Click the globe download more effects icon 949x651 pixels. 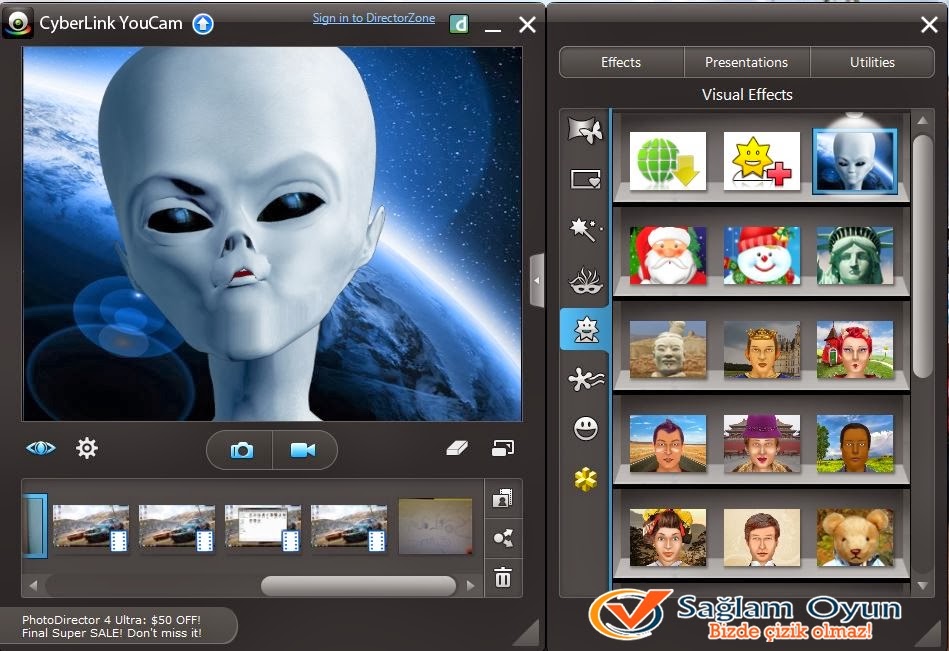668,162
